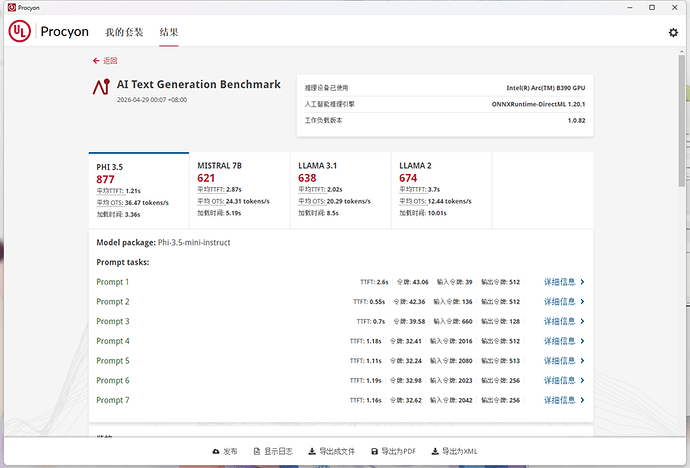Click the back arrow icon
The height and width of the screenshot is (468, 690).
pyautogui.click(x=96, y=61)
